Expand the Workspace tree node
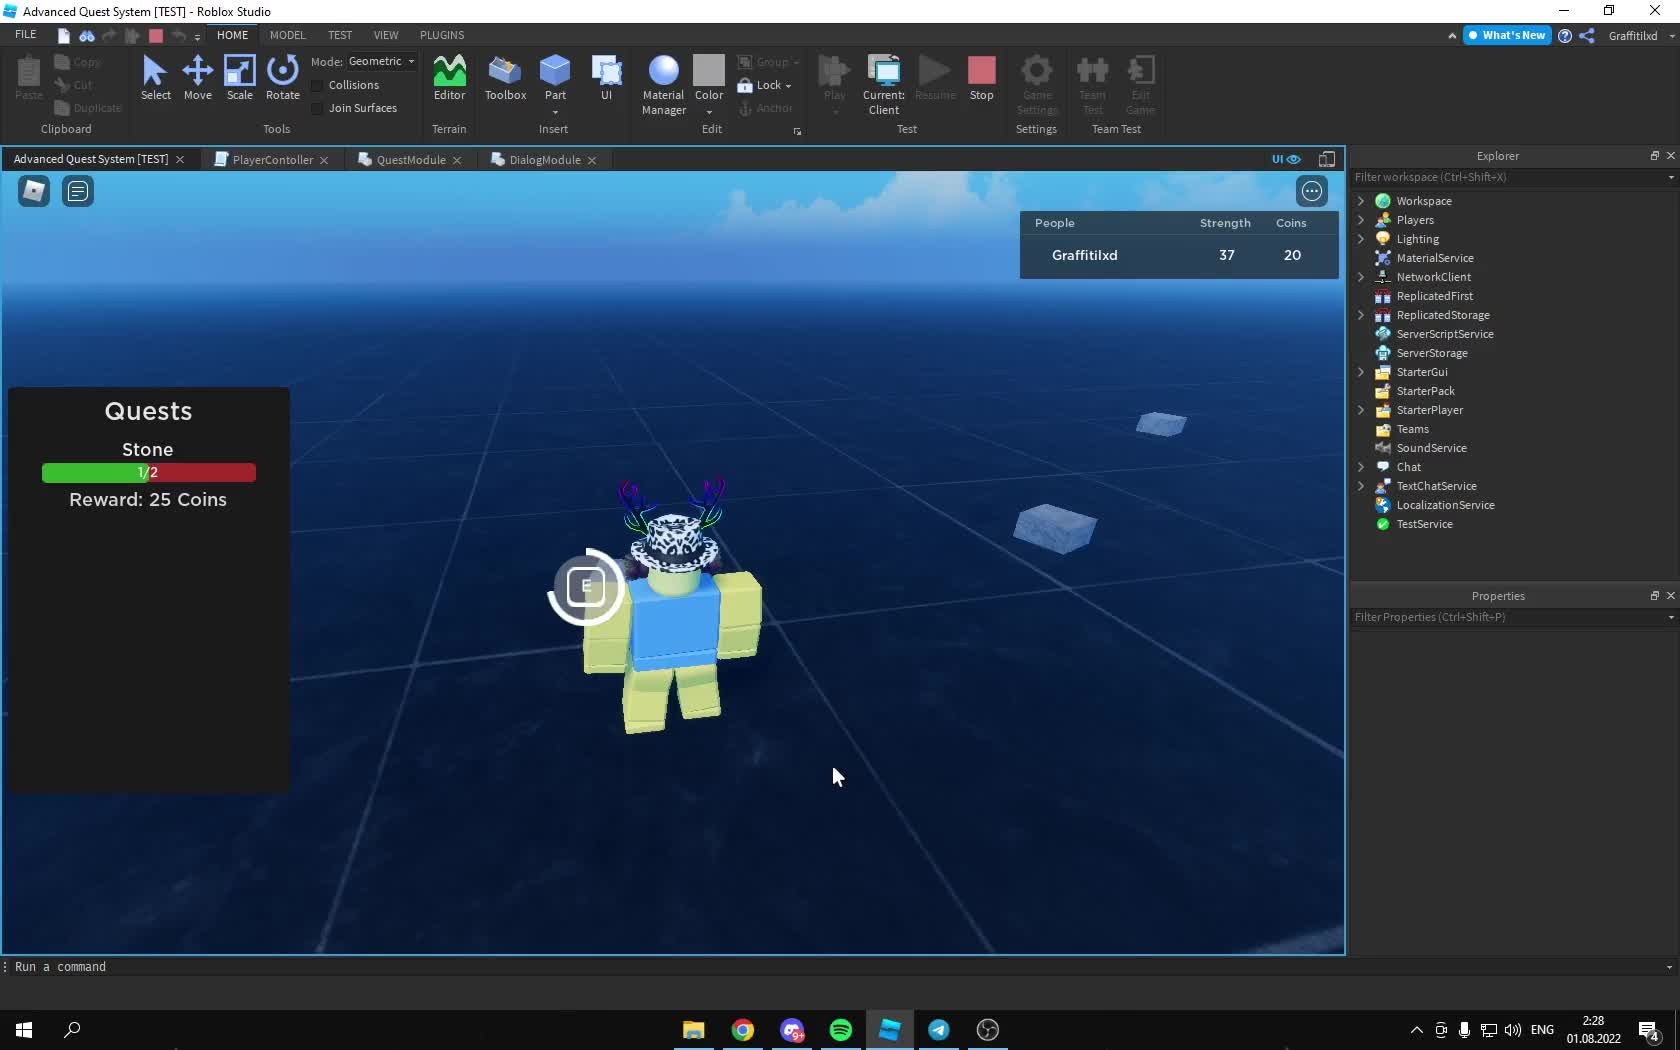This screenshot has height=1050, width=1680. tap(1360, 201)
